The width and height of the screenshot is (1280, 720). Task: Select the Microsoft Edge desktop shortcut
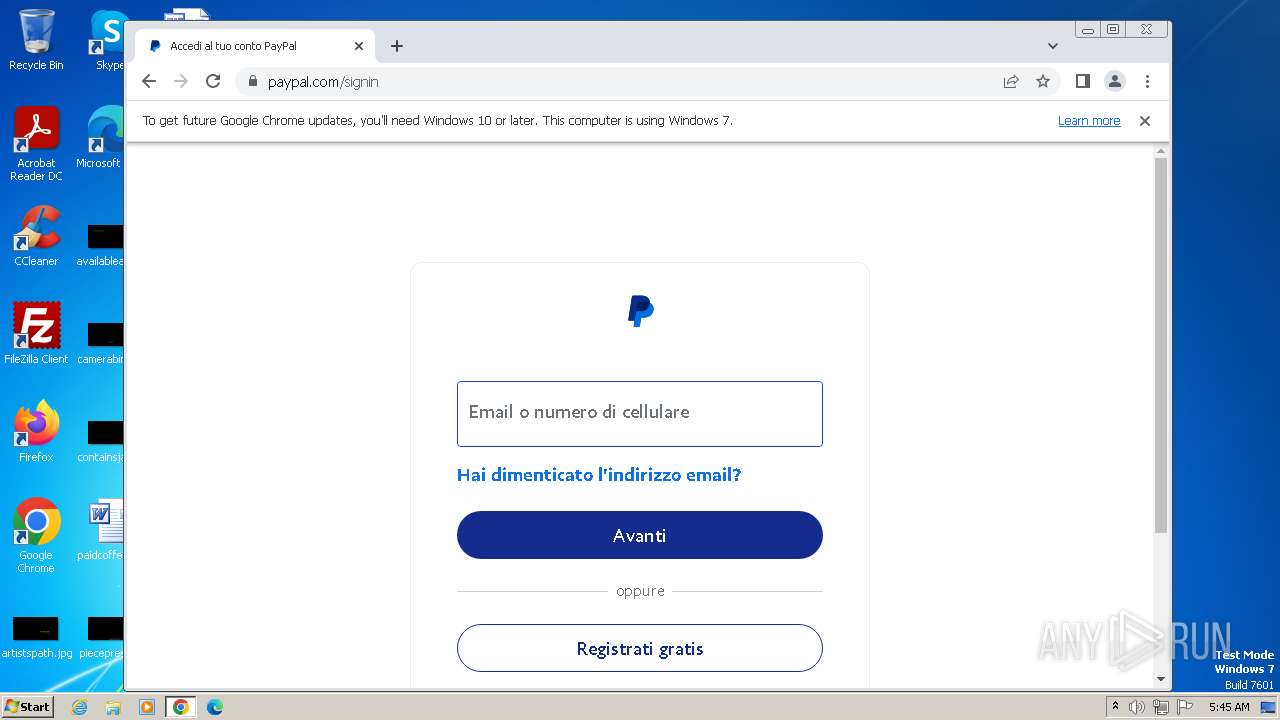(102, 138)
